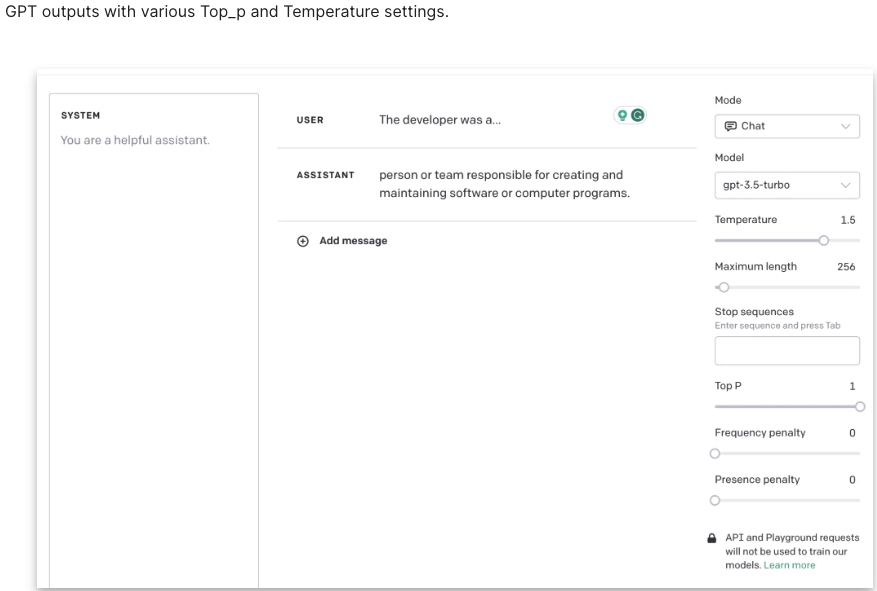Open the Mode dropdown showing Chat
The image size is (877, 591).
(787, 126)
